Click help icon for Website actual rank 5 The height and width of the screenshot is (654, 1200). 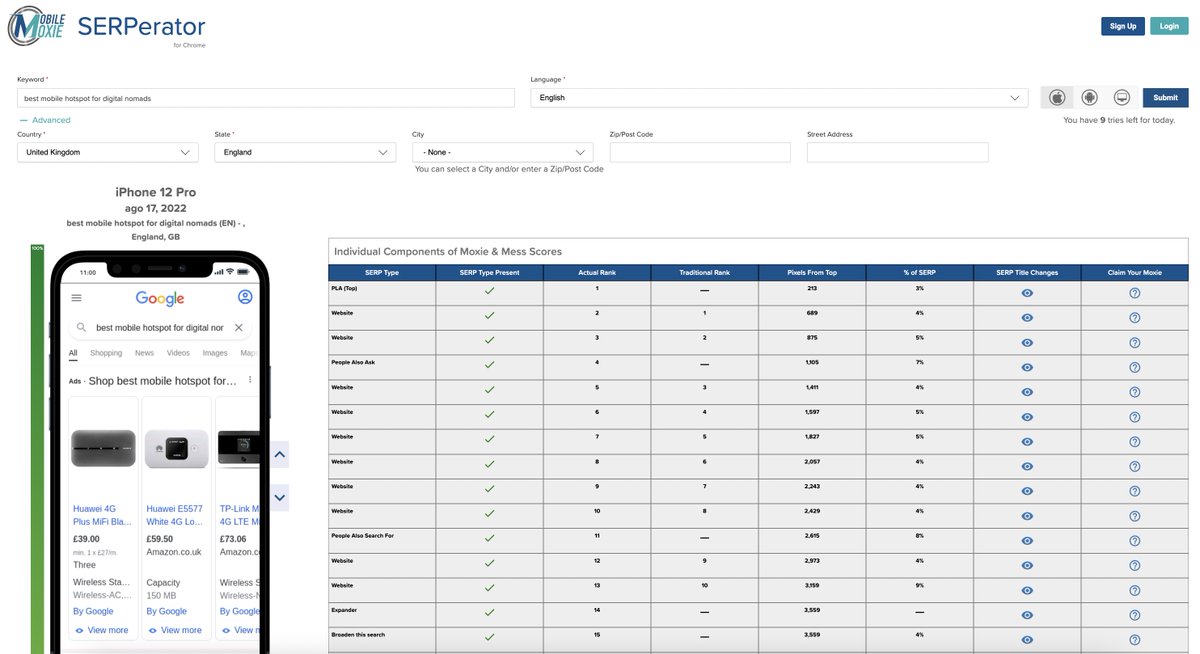(x=1135, y=392)
